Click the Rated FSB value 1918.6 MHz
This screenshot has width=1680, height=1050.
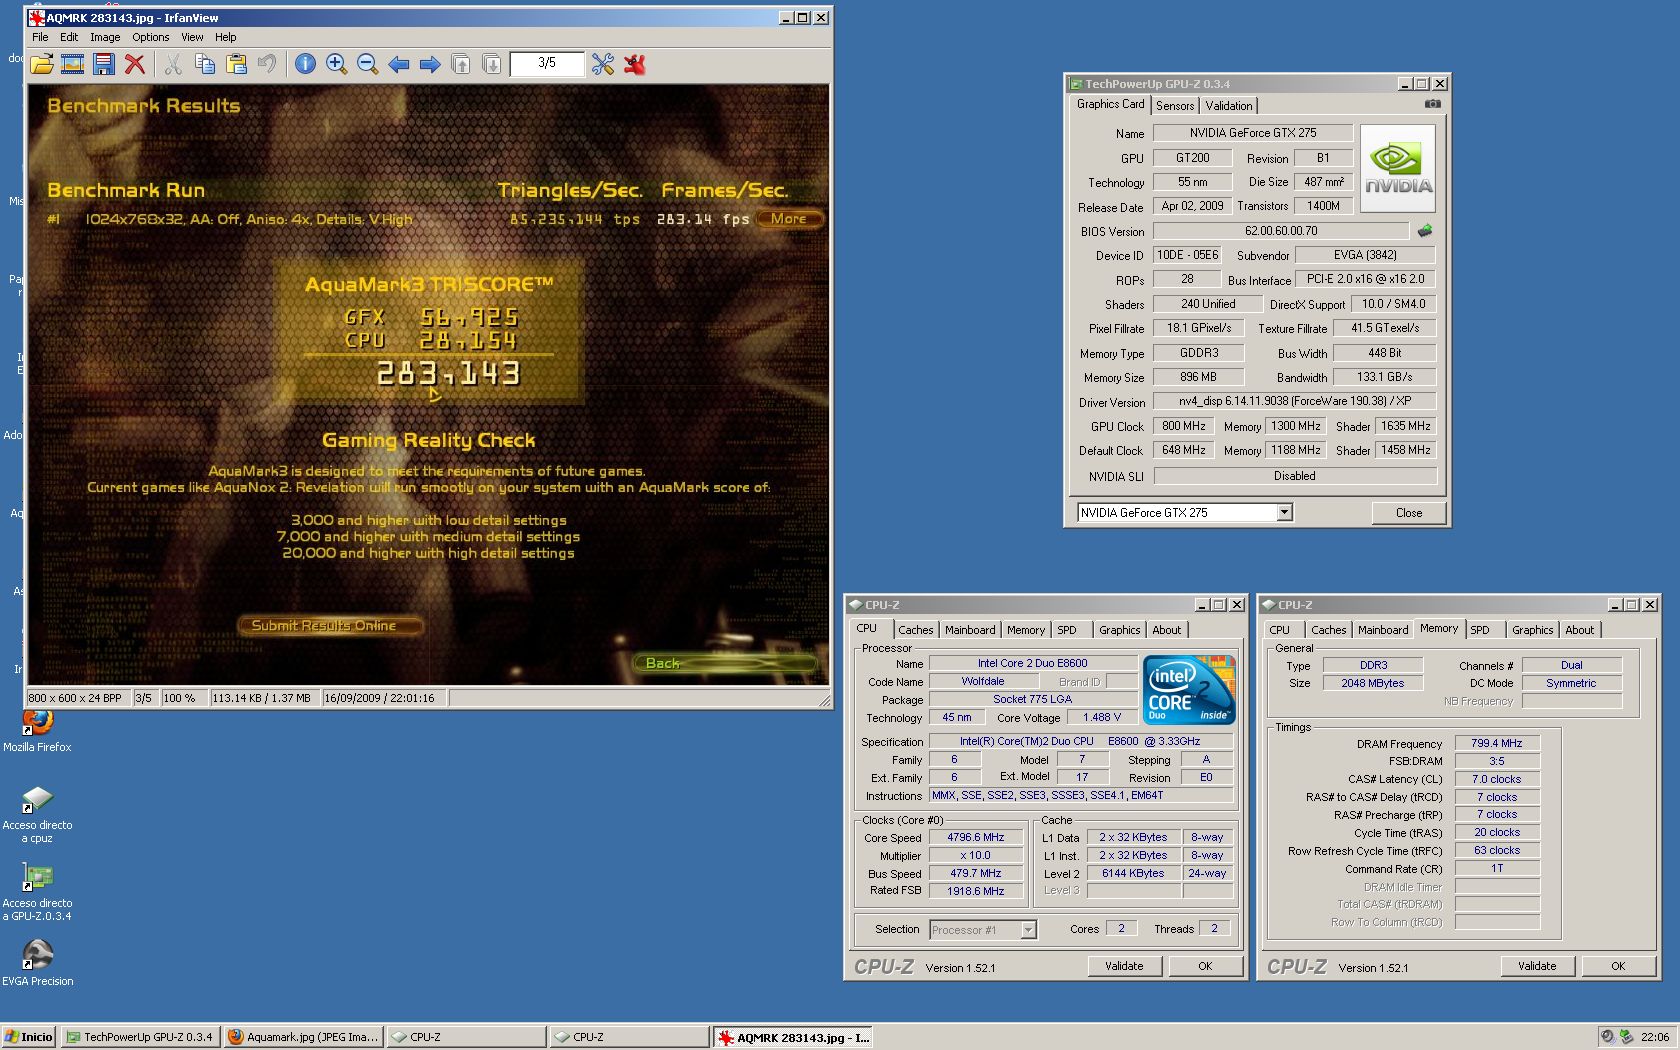coord(976,891)
